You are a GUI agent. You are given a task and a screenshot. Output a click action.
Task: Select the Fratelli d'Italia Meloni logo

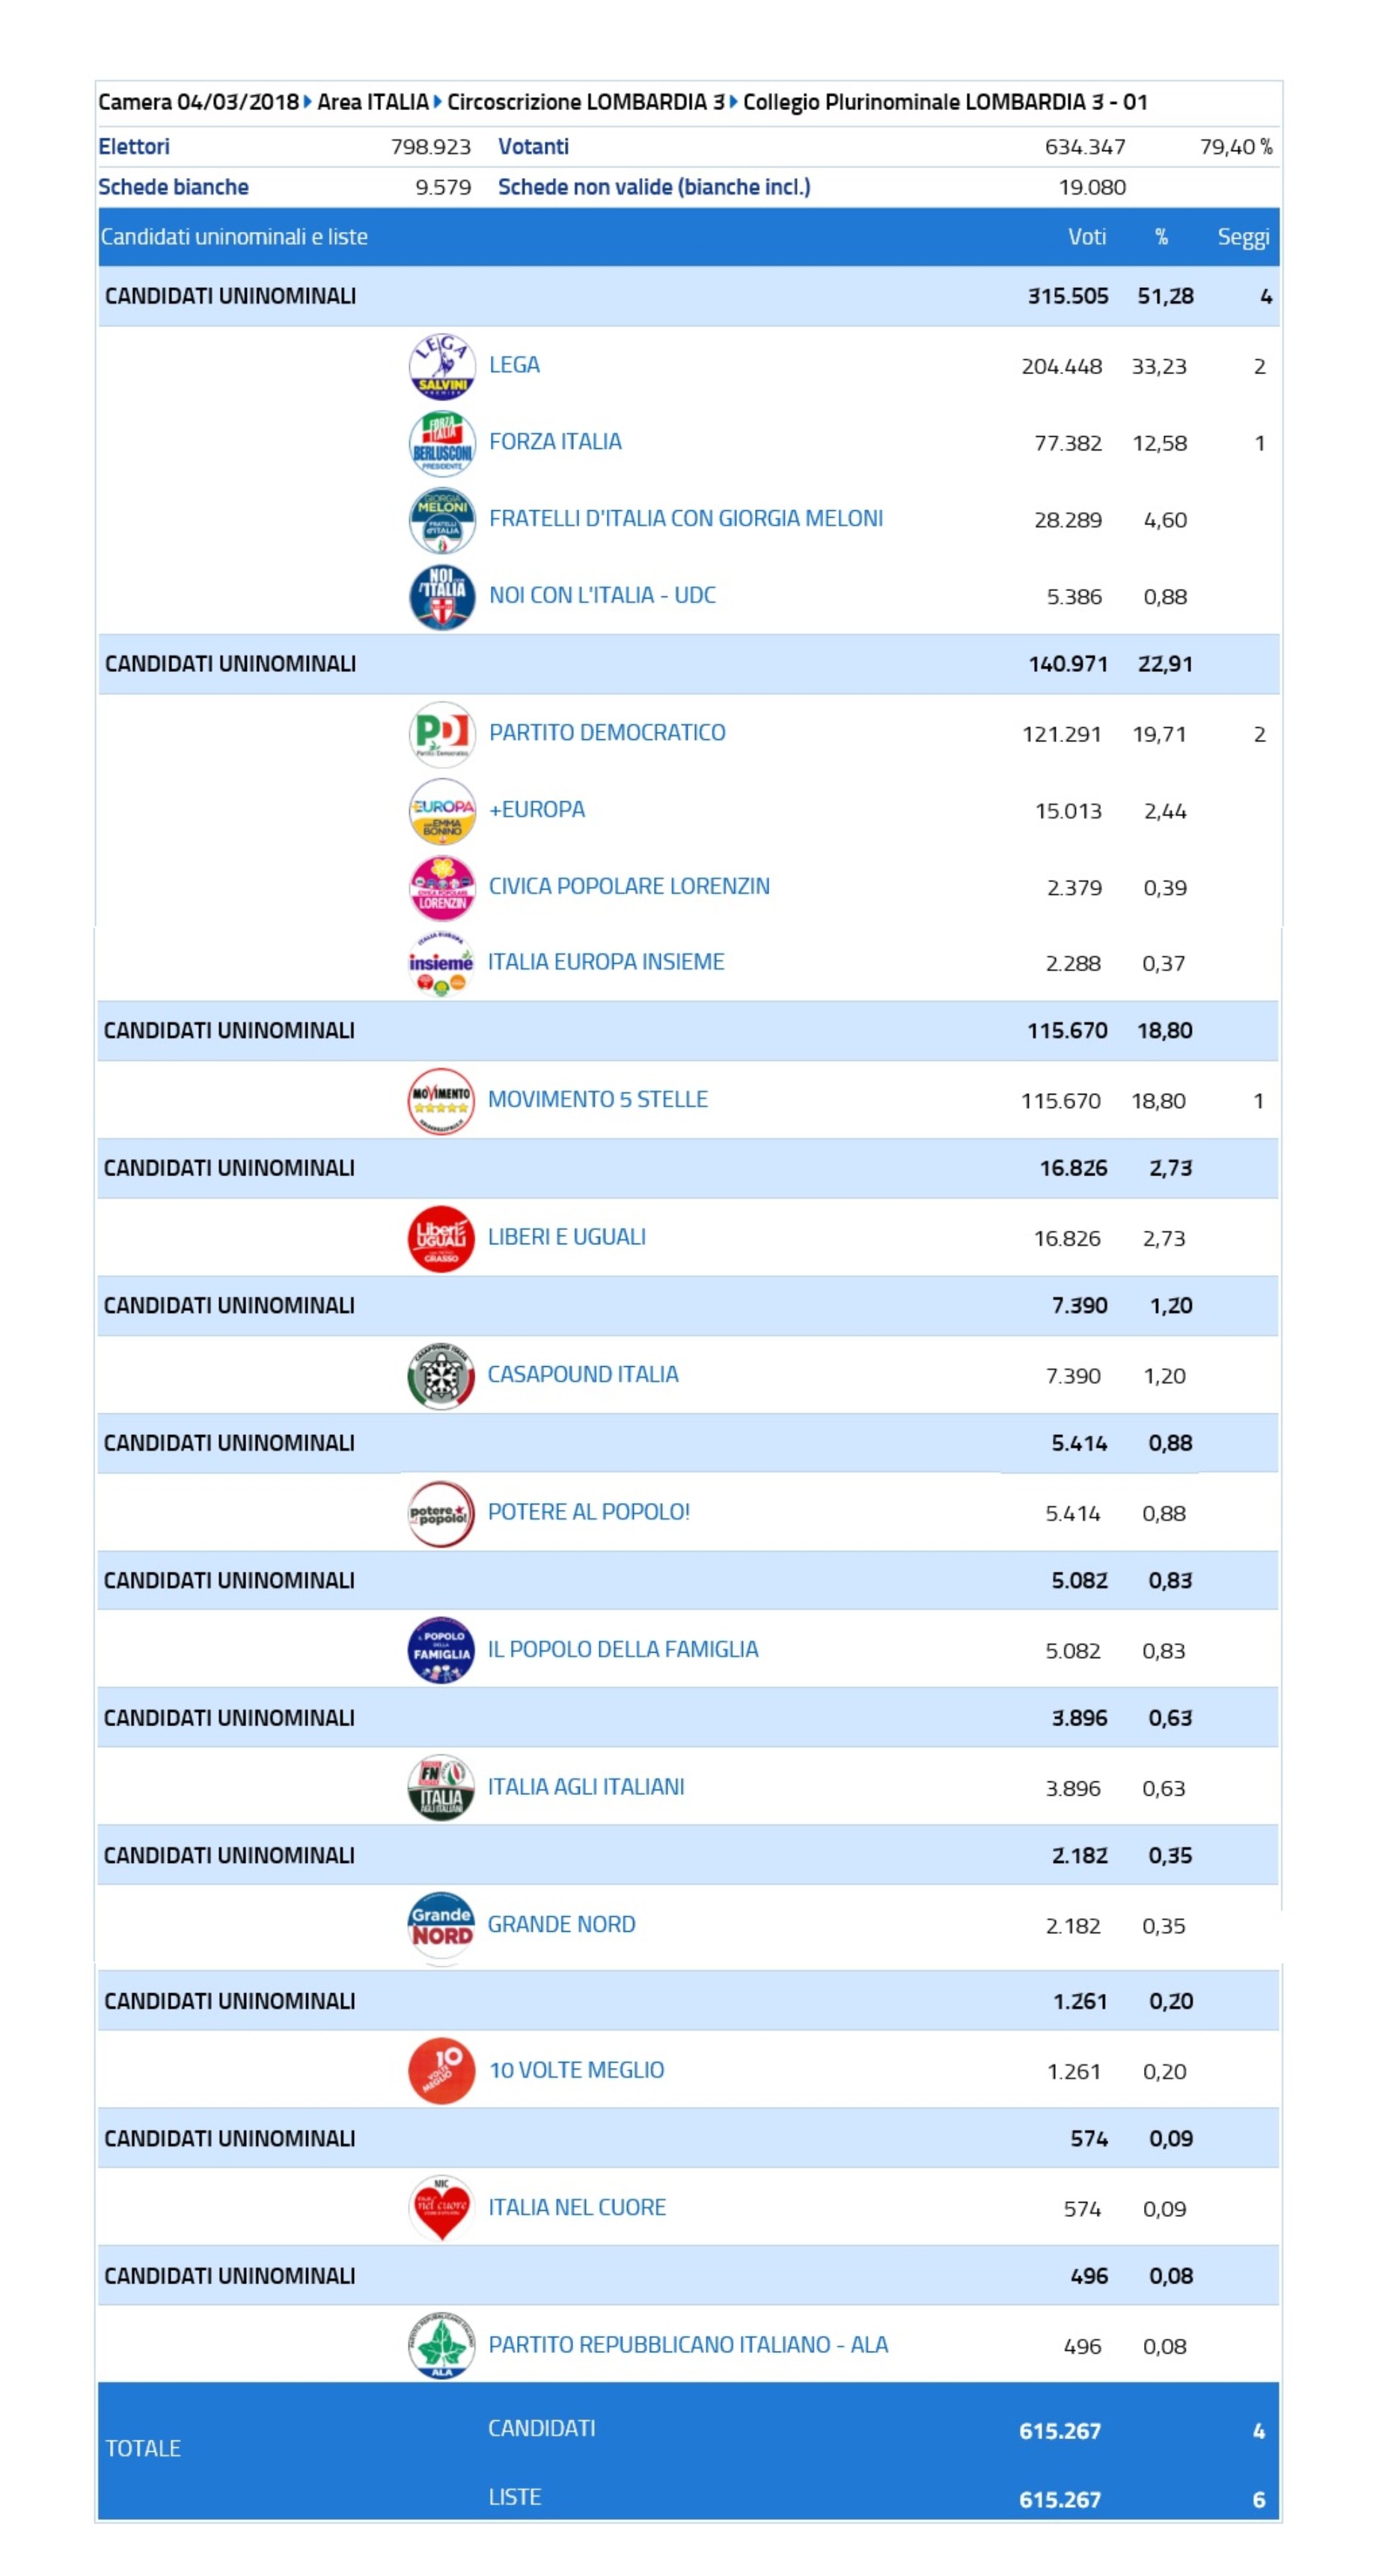pos(442,520)
